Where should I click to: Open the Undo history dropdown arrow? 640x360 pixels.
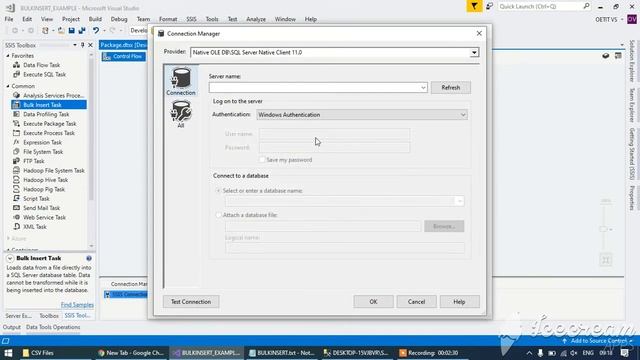tap(104, 31)
